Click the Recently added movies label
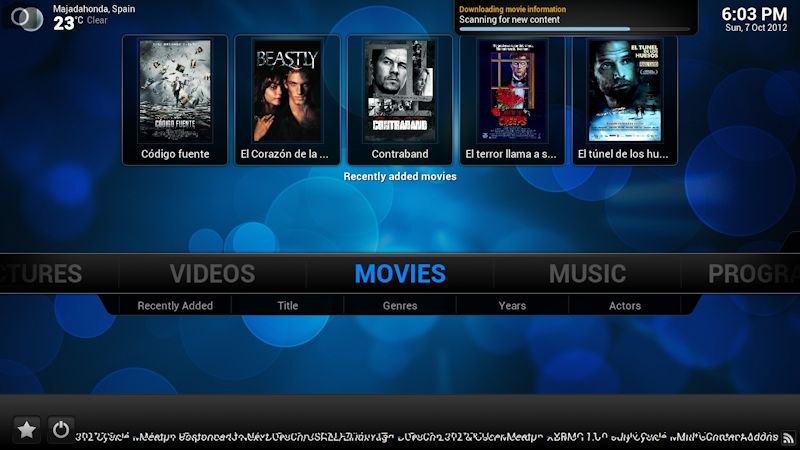This screenshot has width=800, height=450. [400, 177]
